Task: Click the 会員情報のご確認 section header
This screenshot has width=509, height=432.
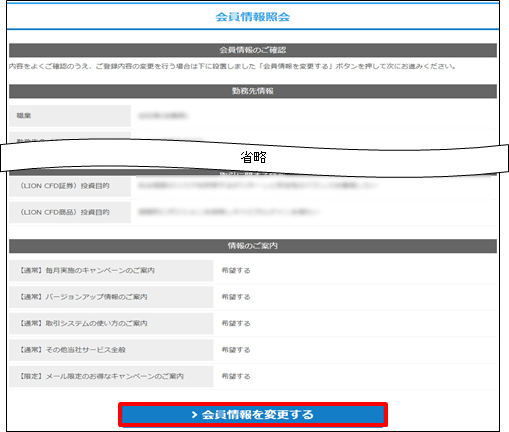Action: click(253, 50)
